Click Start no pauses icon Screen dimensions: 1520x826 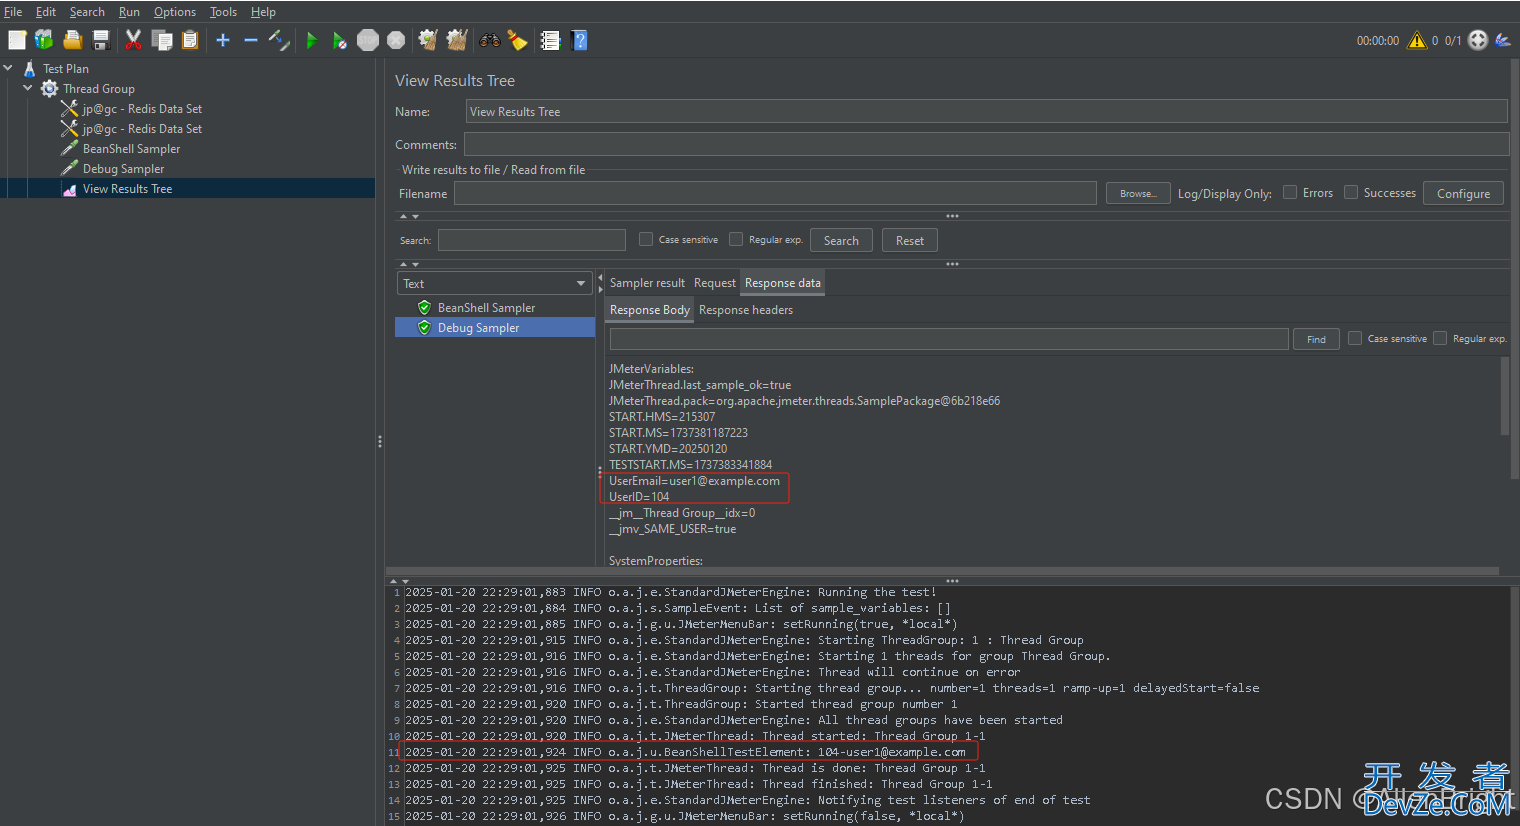point(340,40)
